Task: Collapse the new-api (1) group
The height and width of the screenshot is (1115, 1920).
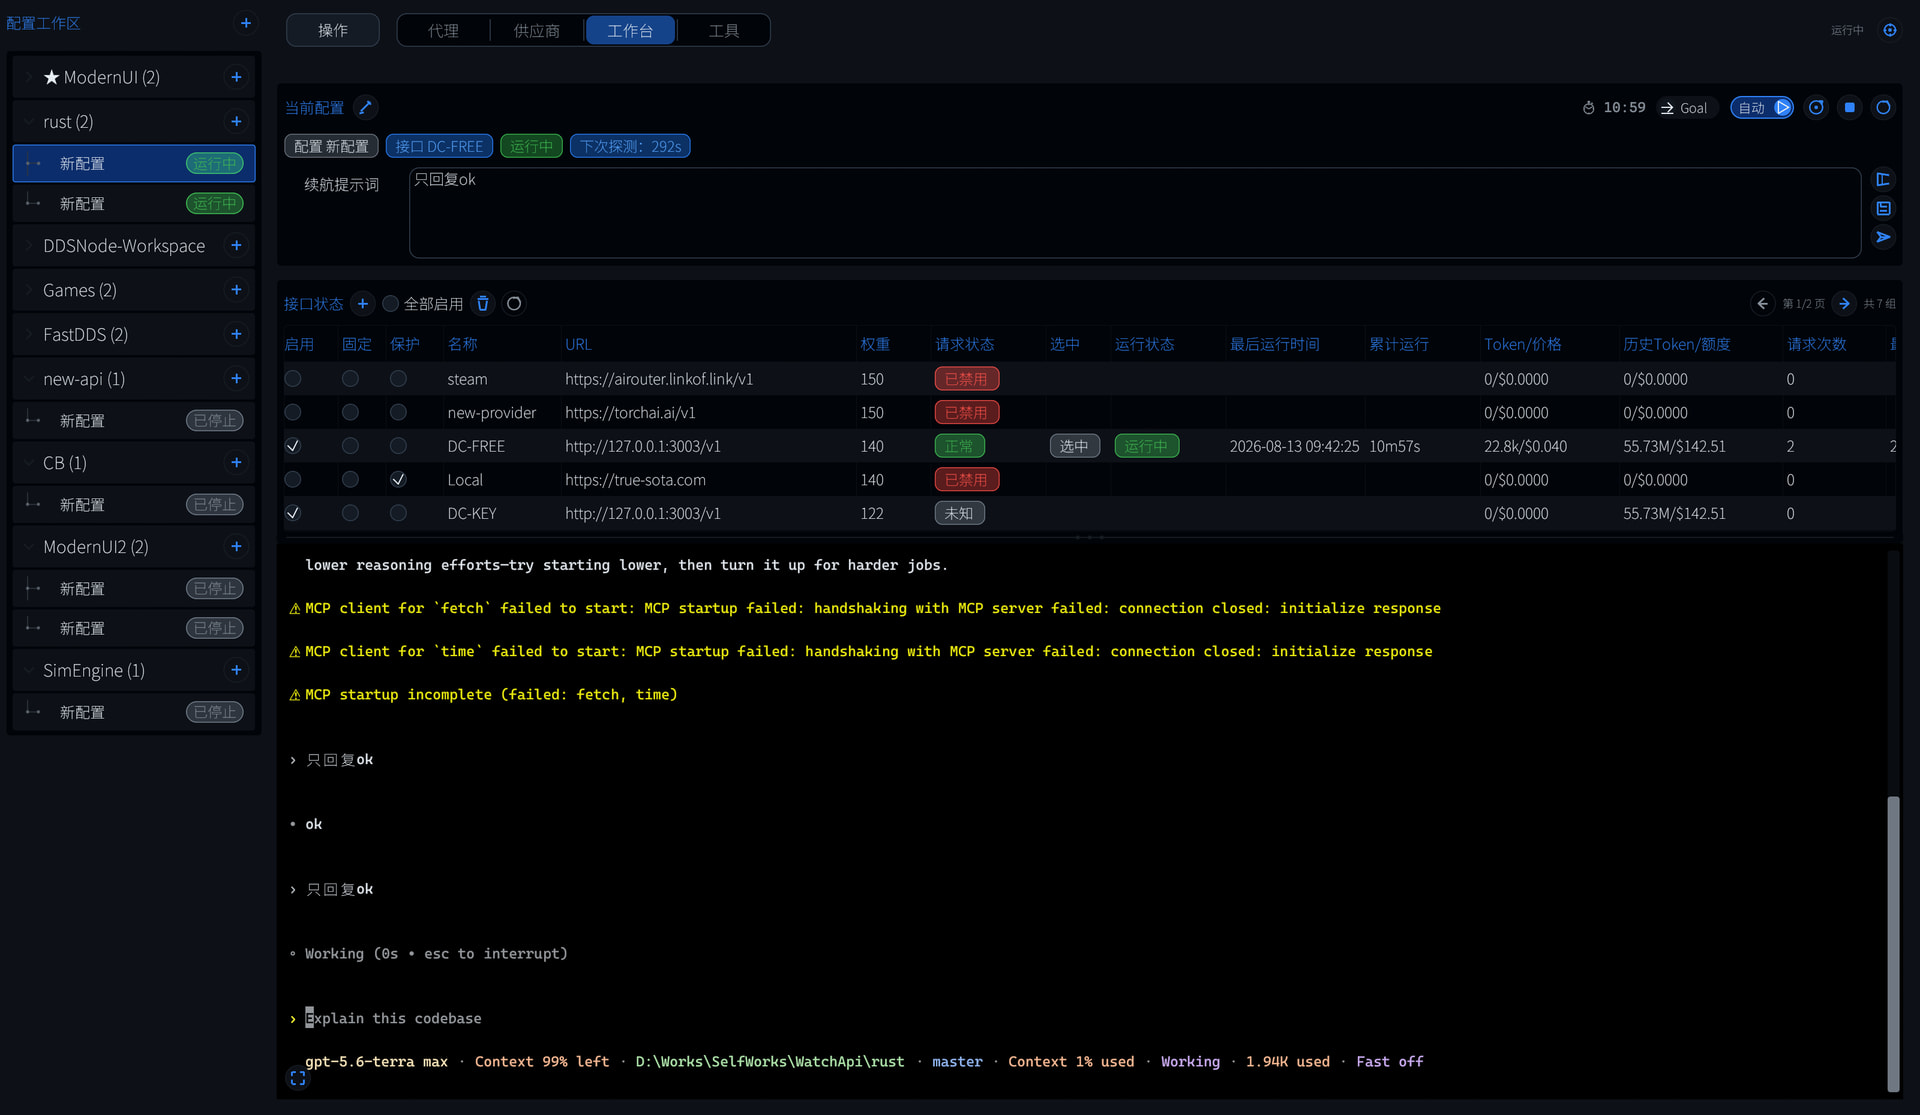Action: click(x=29, y=378)
